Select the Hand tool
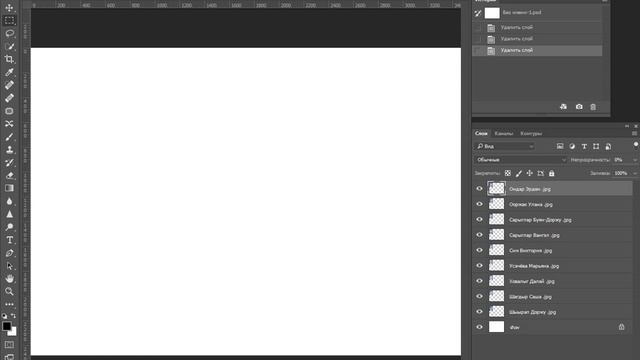This screenshot has height=360, width=640. [x=9, y=279]
